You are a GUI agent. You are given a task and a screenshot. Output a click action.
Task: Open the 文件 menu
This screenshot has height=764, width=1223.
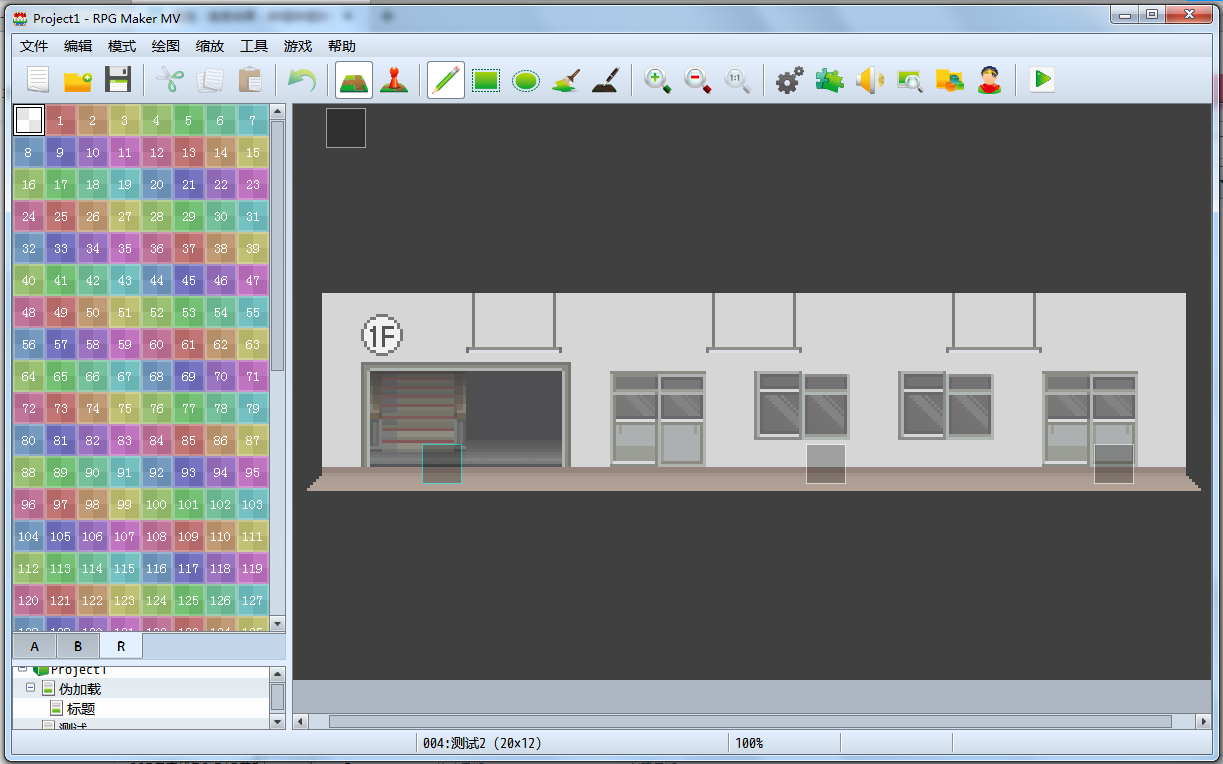click(34, 46)
